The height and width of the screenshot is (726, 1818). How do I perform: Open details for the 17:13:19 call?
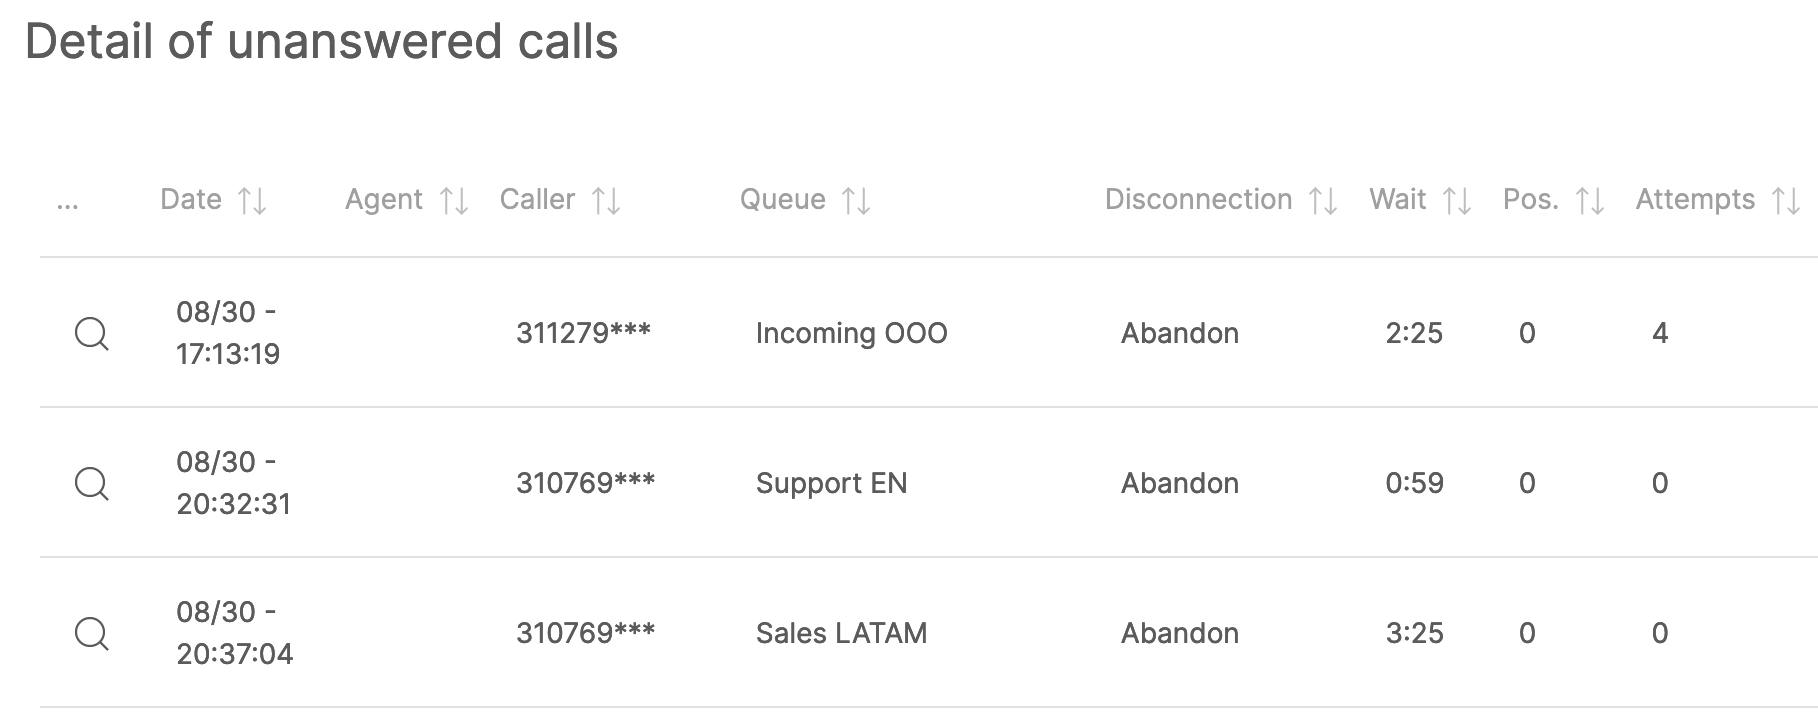[x=92, y=333]
